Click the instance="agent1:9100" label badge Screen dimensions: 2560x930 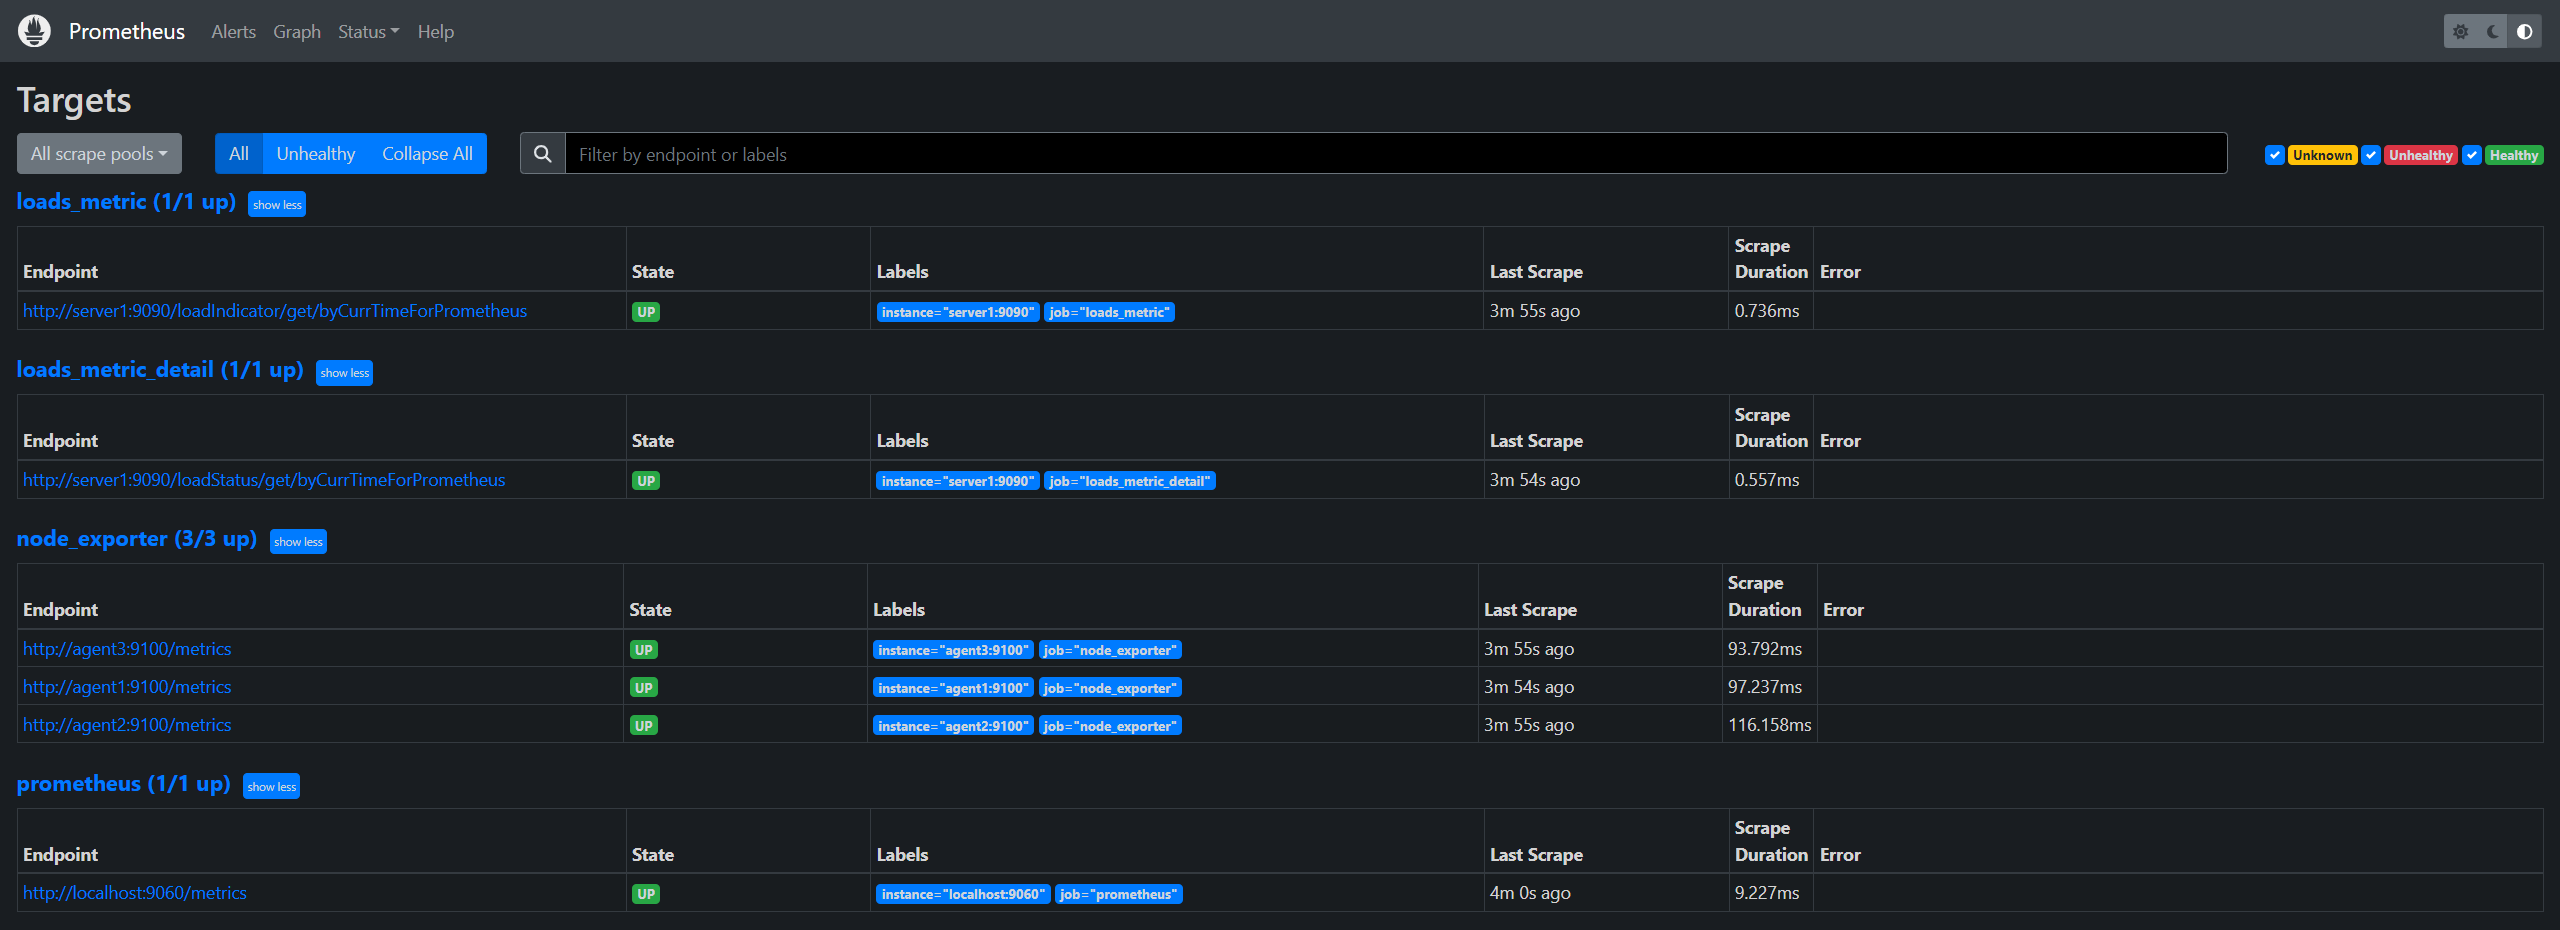tap(953, 688)
